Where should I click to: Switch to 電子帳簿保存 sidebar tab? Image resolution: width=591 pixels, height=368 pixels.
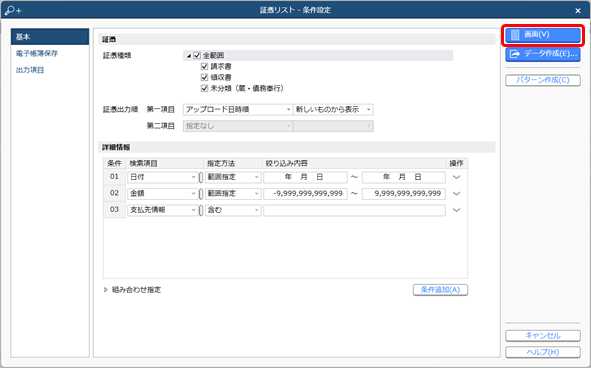(x=37, y=54)
